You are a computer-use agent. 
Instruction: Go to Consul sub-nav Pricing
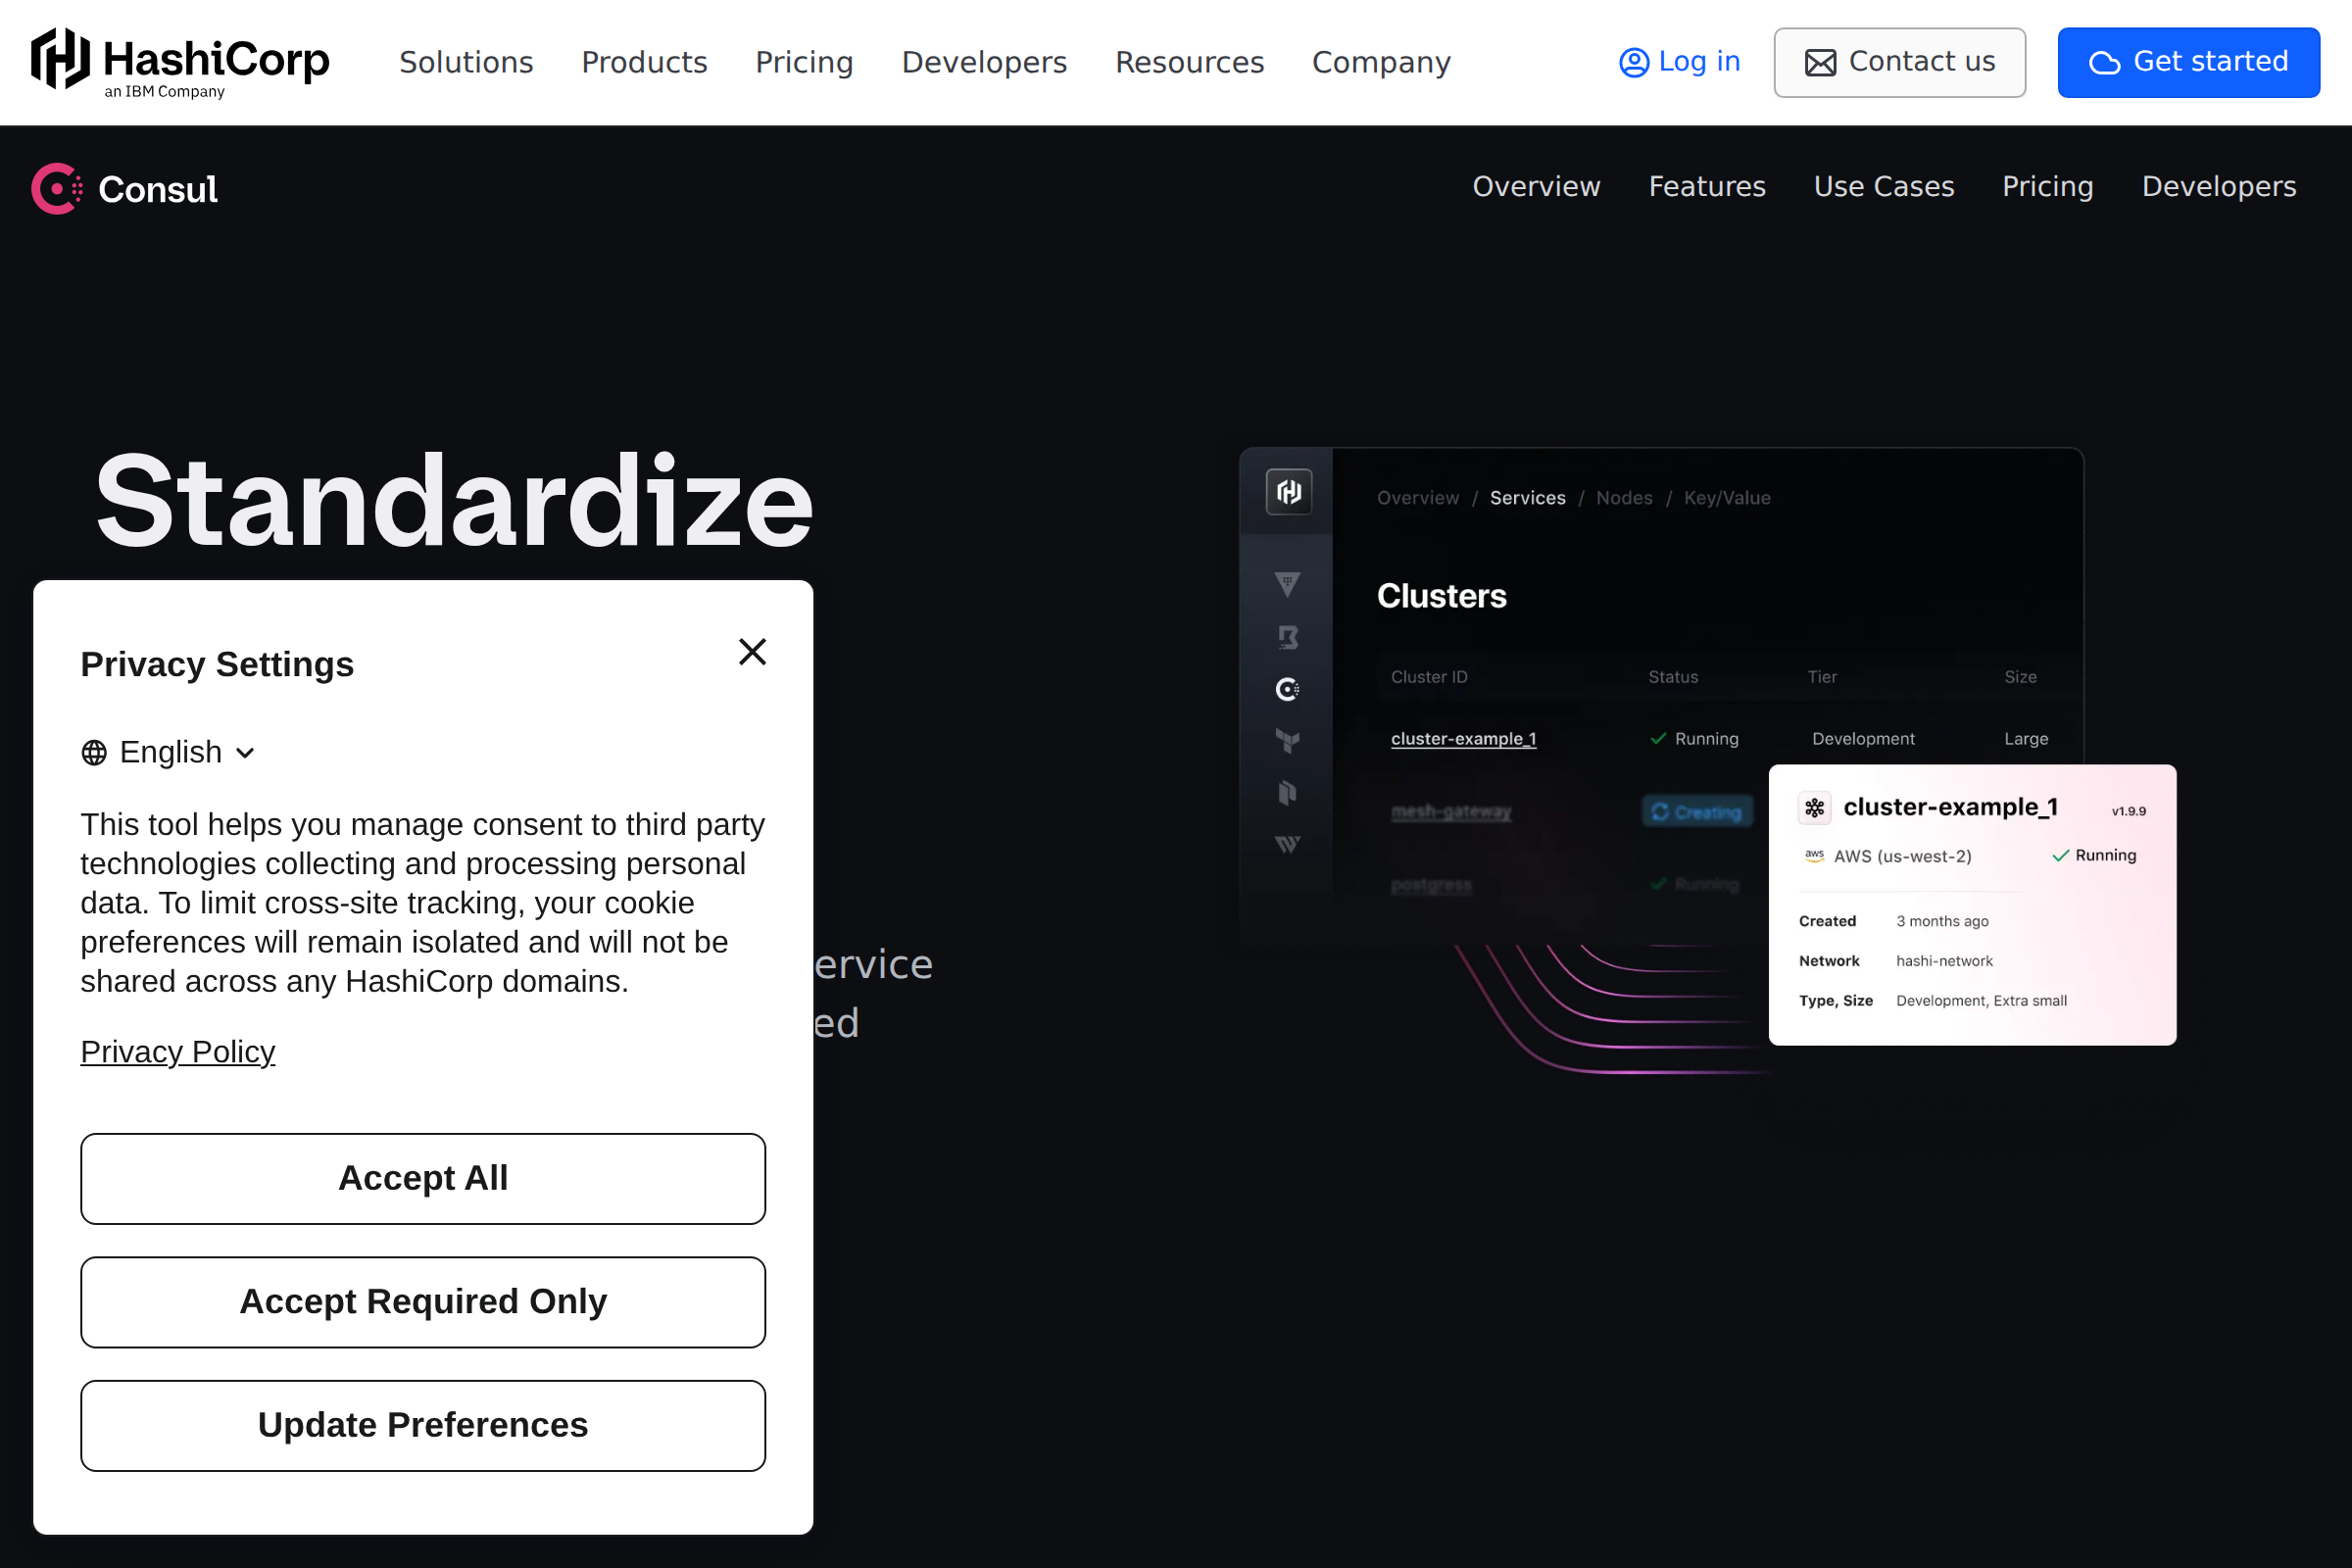pos(2047,187)
